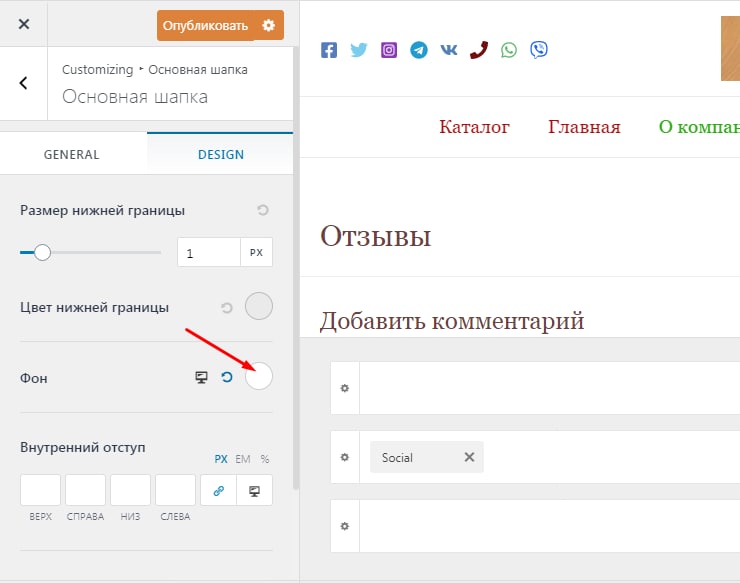Click the НИЗ padding input

(x=130, y=490)
